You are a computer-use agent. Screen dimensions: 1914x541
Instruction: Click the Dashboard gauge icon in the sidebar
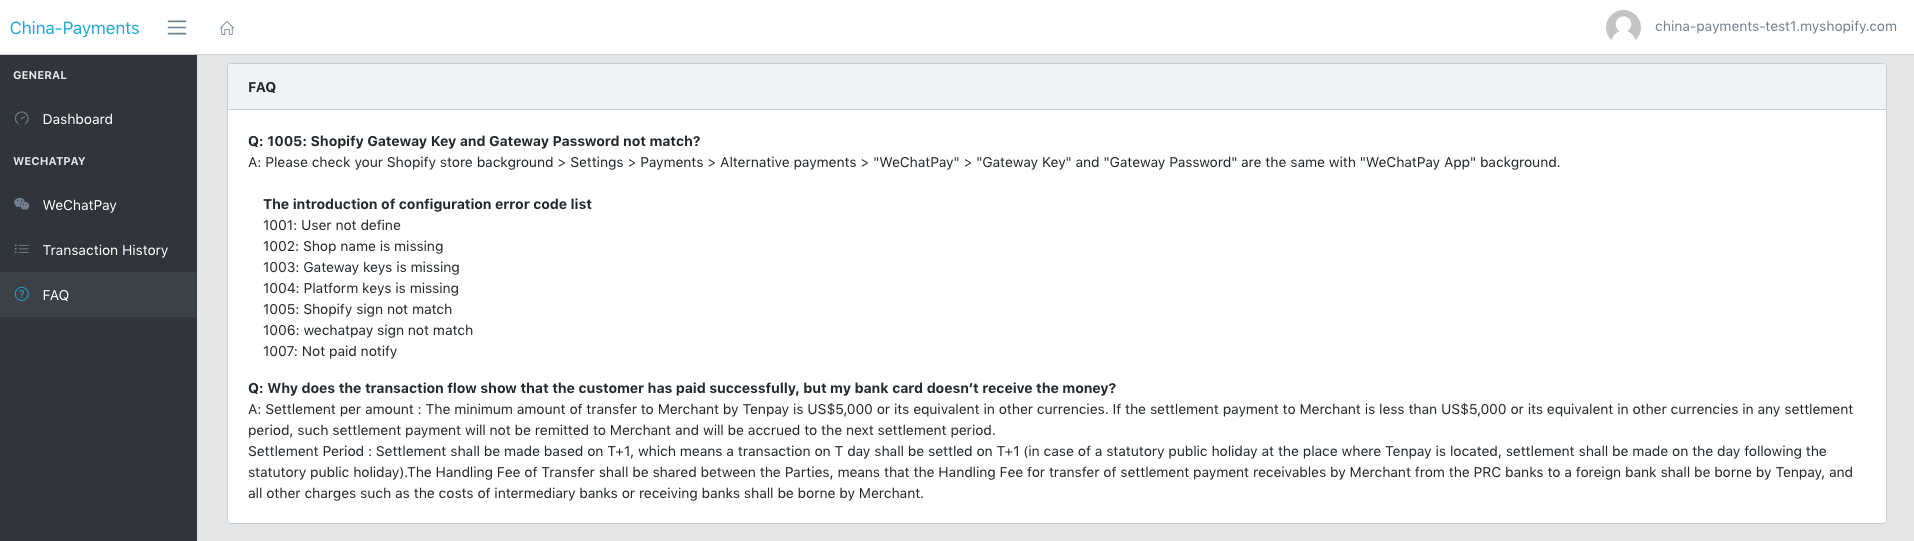pyautogui.click(x=22, y=119)
